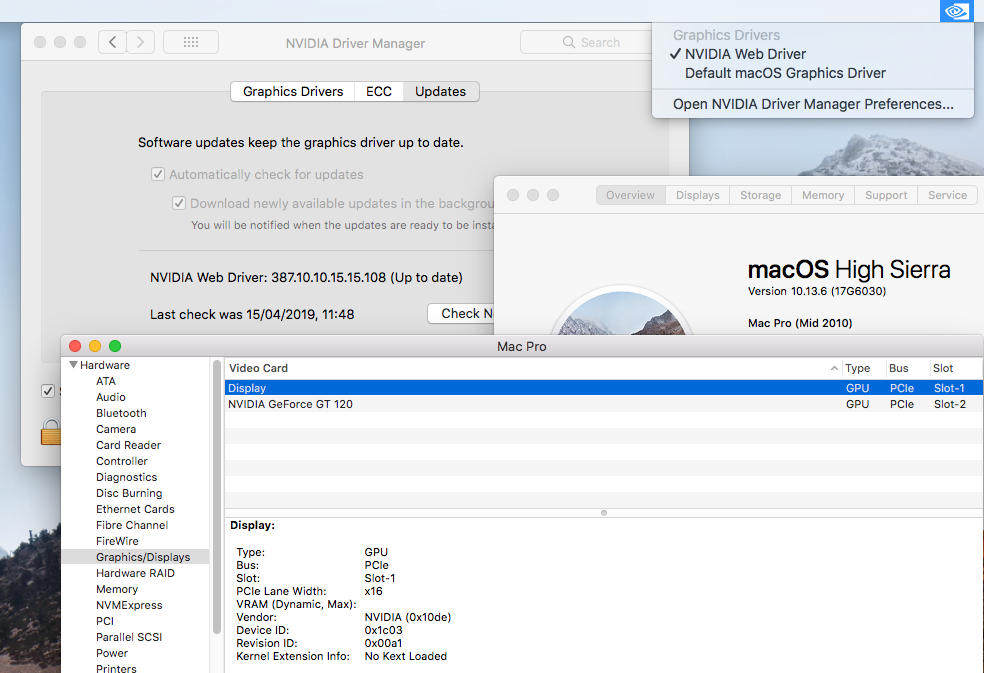Image resolution: width=984 pixels, height=673 pixels.
Task: Click the Device ID value 0x1c03
Action: 383,630
